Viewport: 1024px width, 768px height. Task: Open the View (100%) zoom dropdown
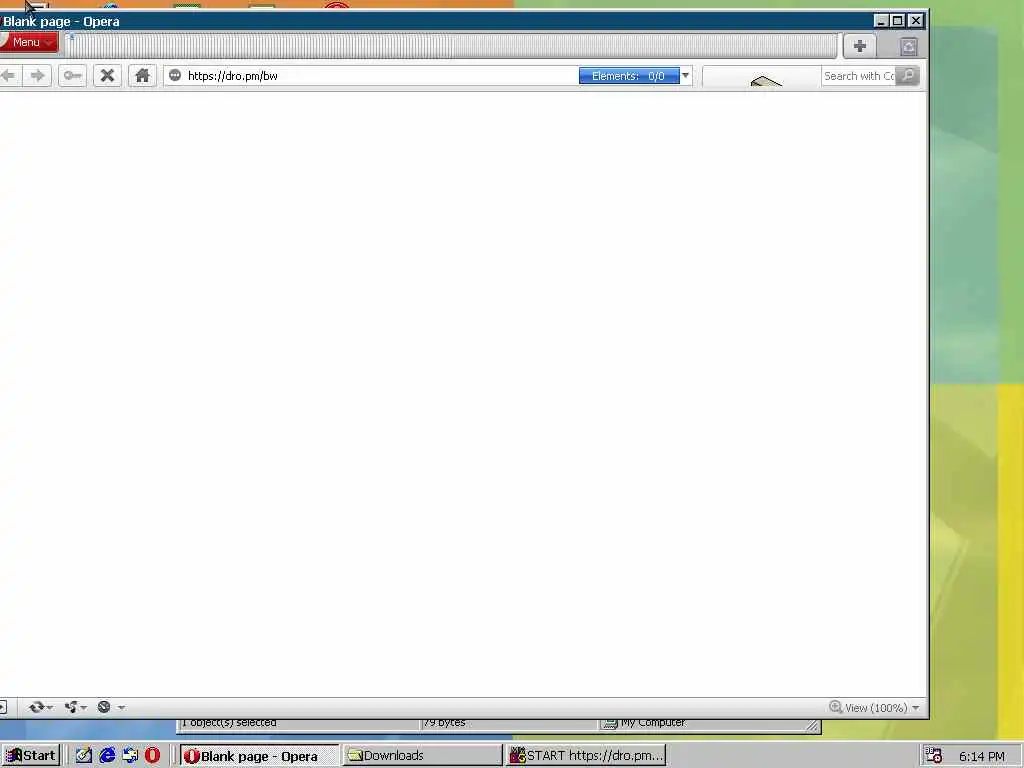click(x=882, y=707)
